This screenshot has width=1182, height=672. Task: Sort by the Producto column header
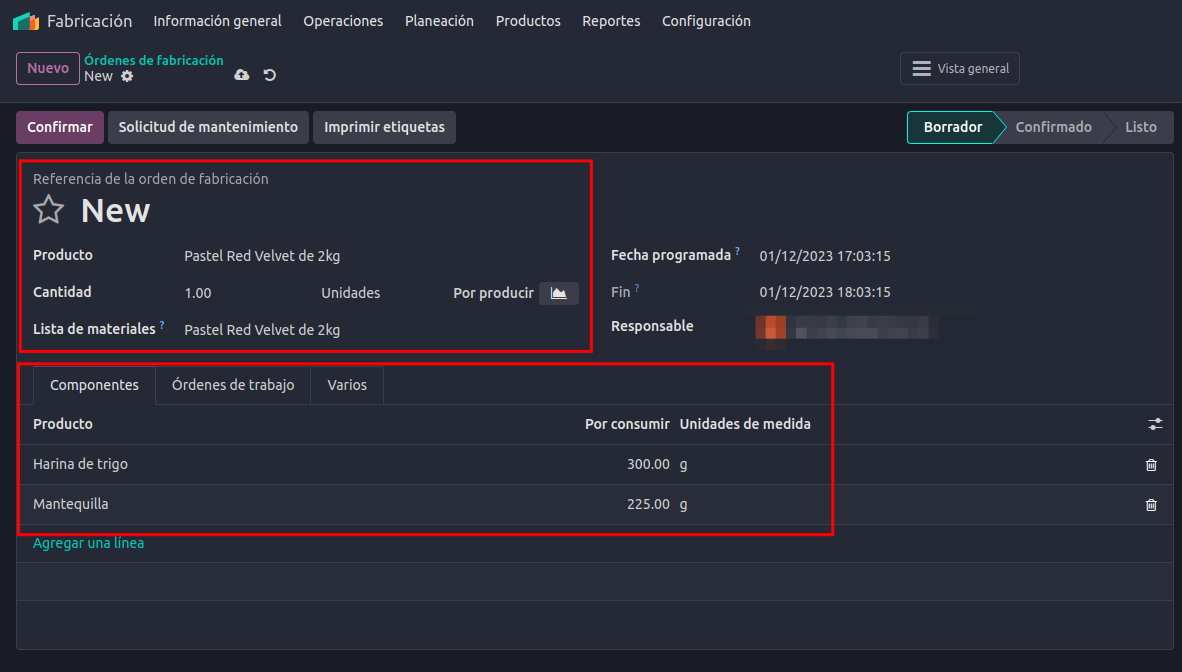point(63,424)
